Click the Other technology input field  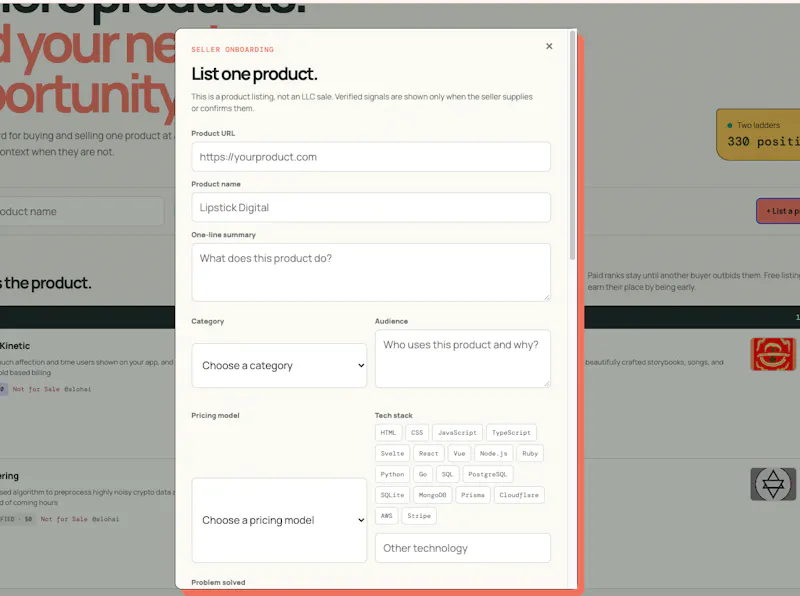pos(463,548)
